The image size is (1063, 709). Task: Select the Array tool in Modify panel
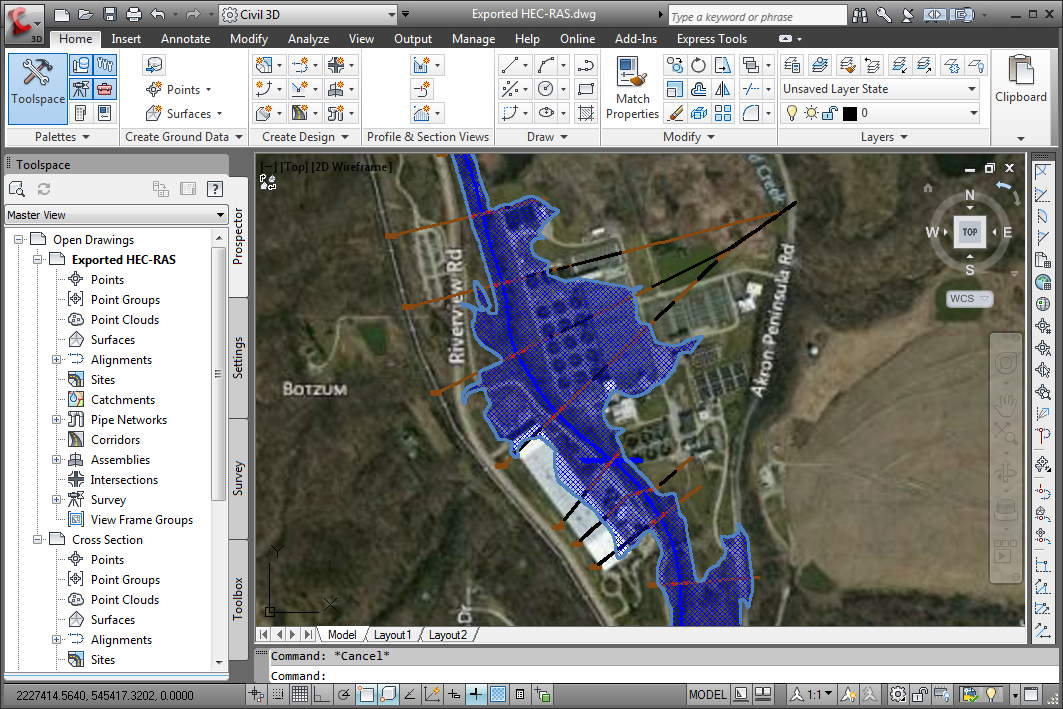[x=723, y=113]
